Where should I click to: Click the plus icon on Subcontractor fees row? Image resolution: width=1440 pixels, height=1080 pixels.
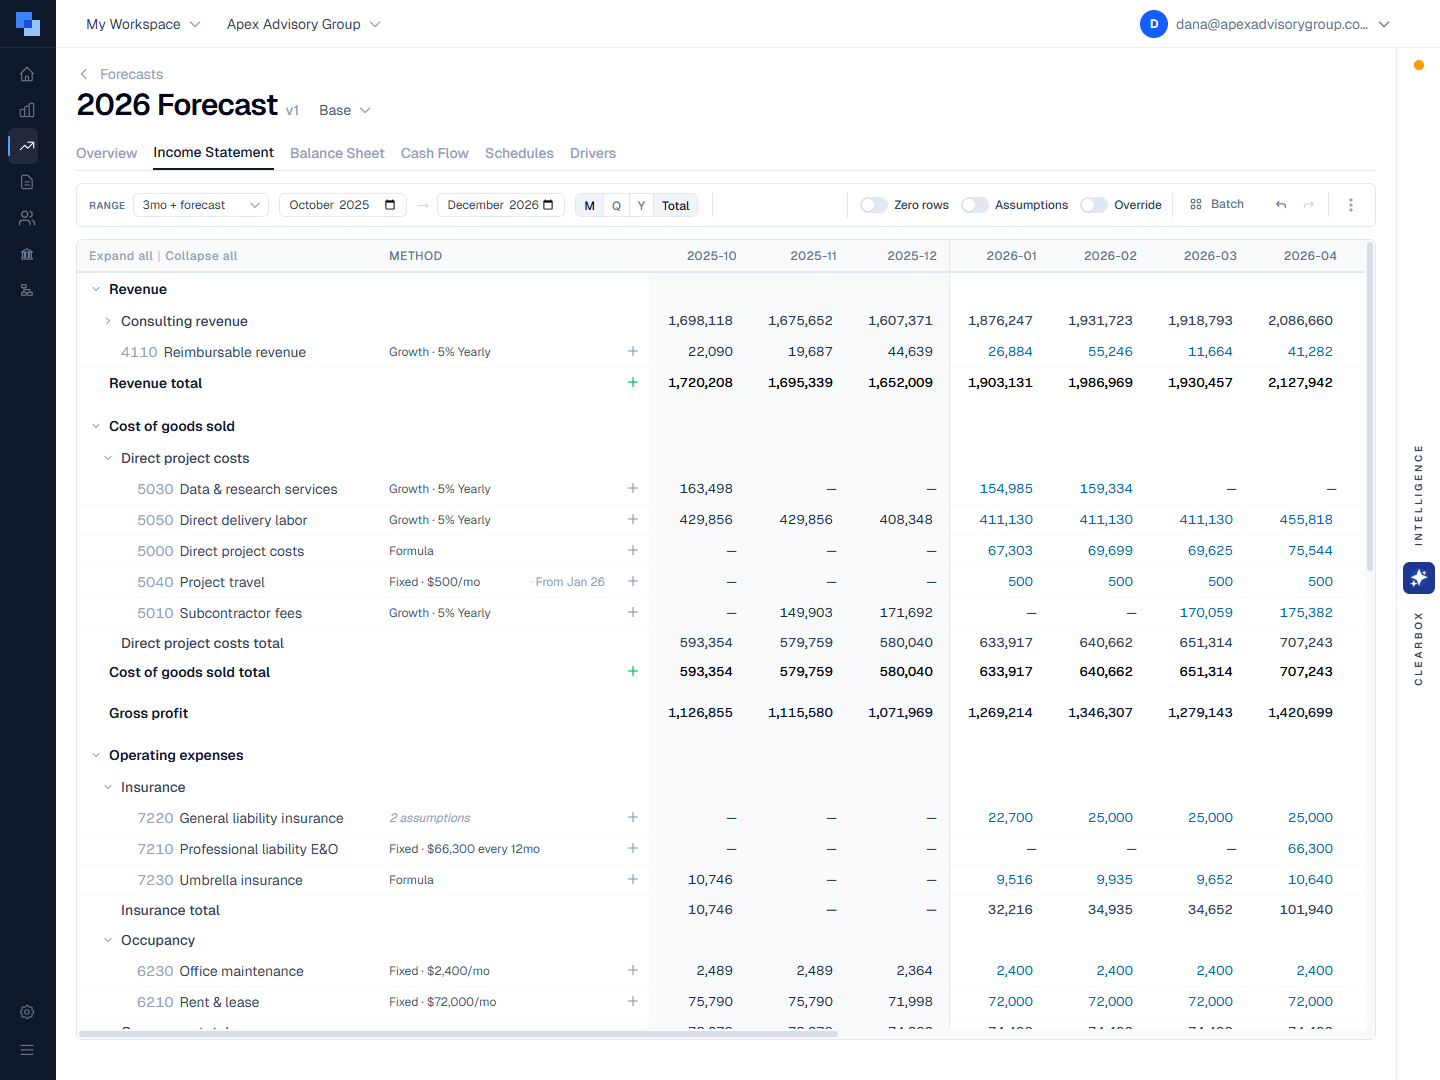(x=633, y=612)
